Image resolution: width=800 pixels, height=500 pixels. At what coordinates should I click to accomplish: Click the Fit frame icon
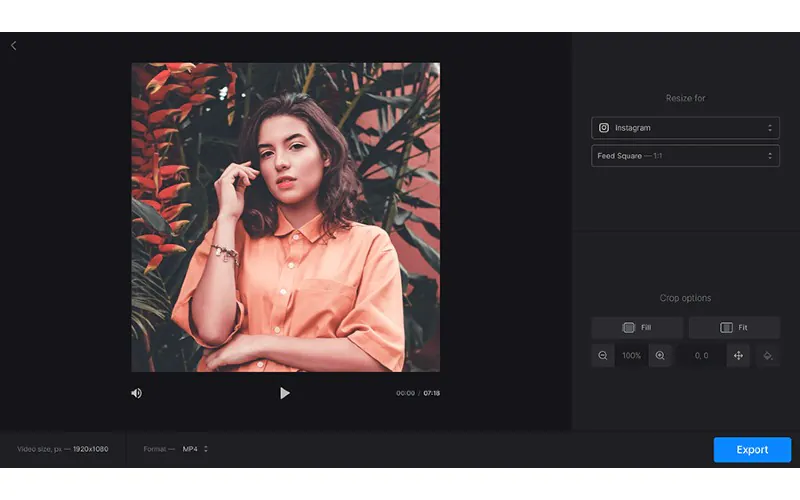point(725,327)
